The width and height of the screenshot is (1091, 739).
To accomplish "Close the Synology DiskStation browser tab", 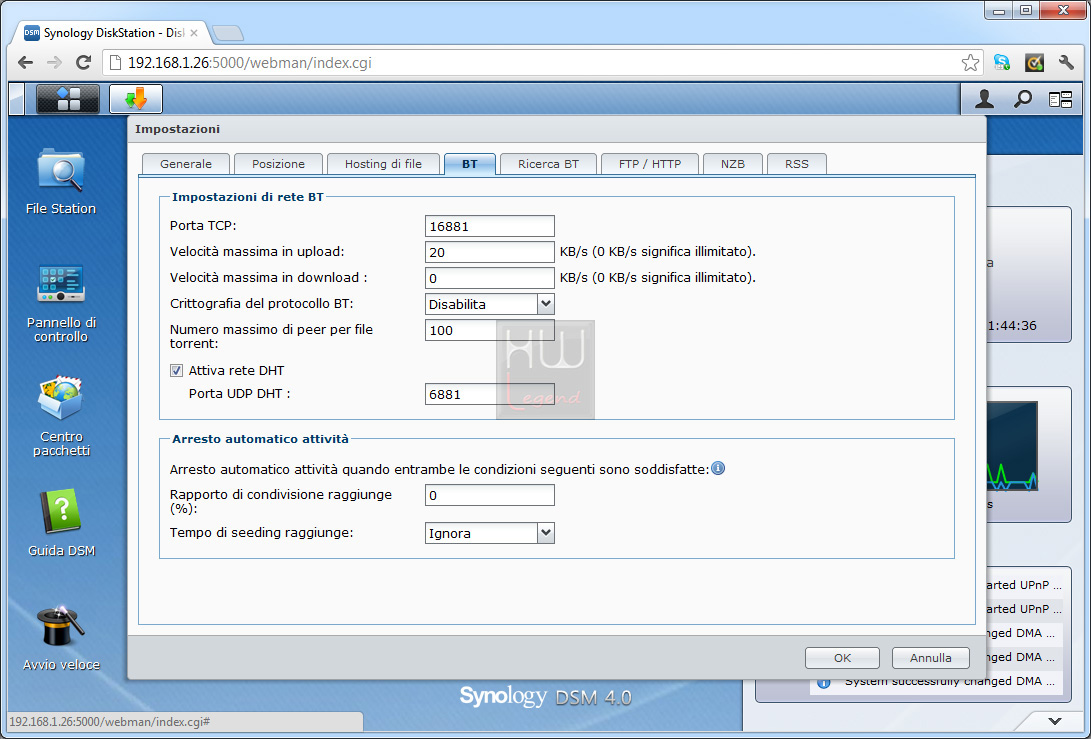I will coord(194,33).
